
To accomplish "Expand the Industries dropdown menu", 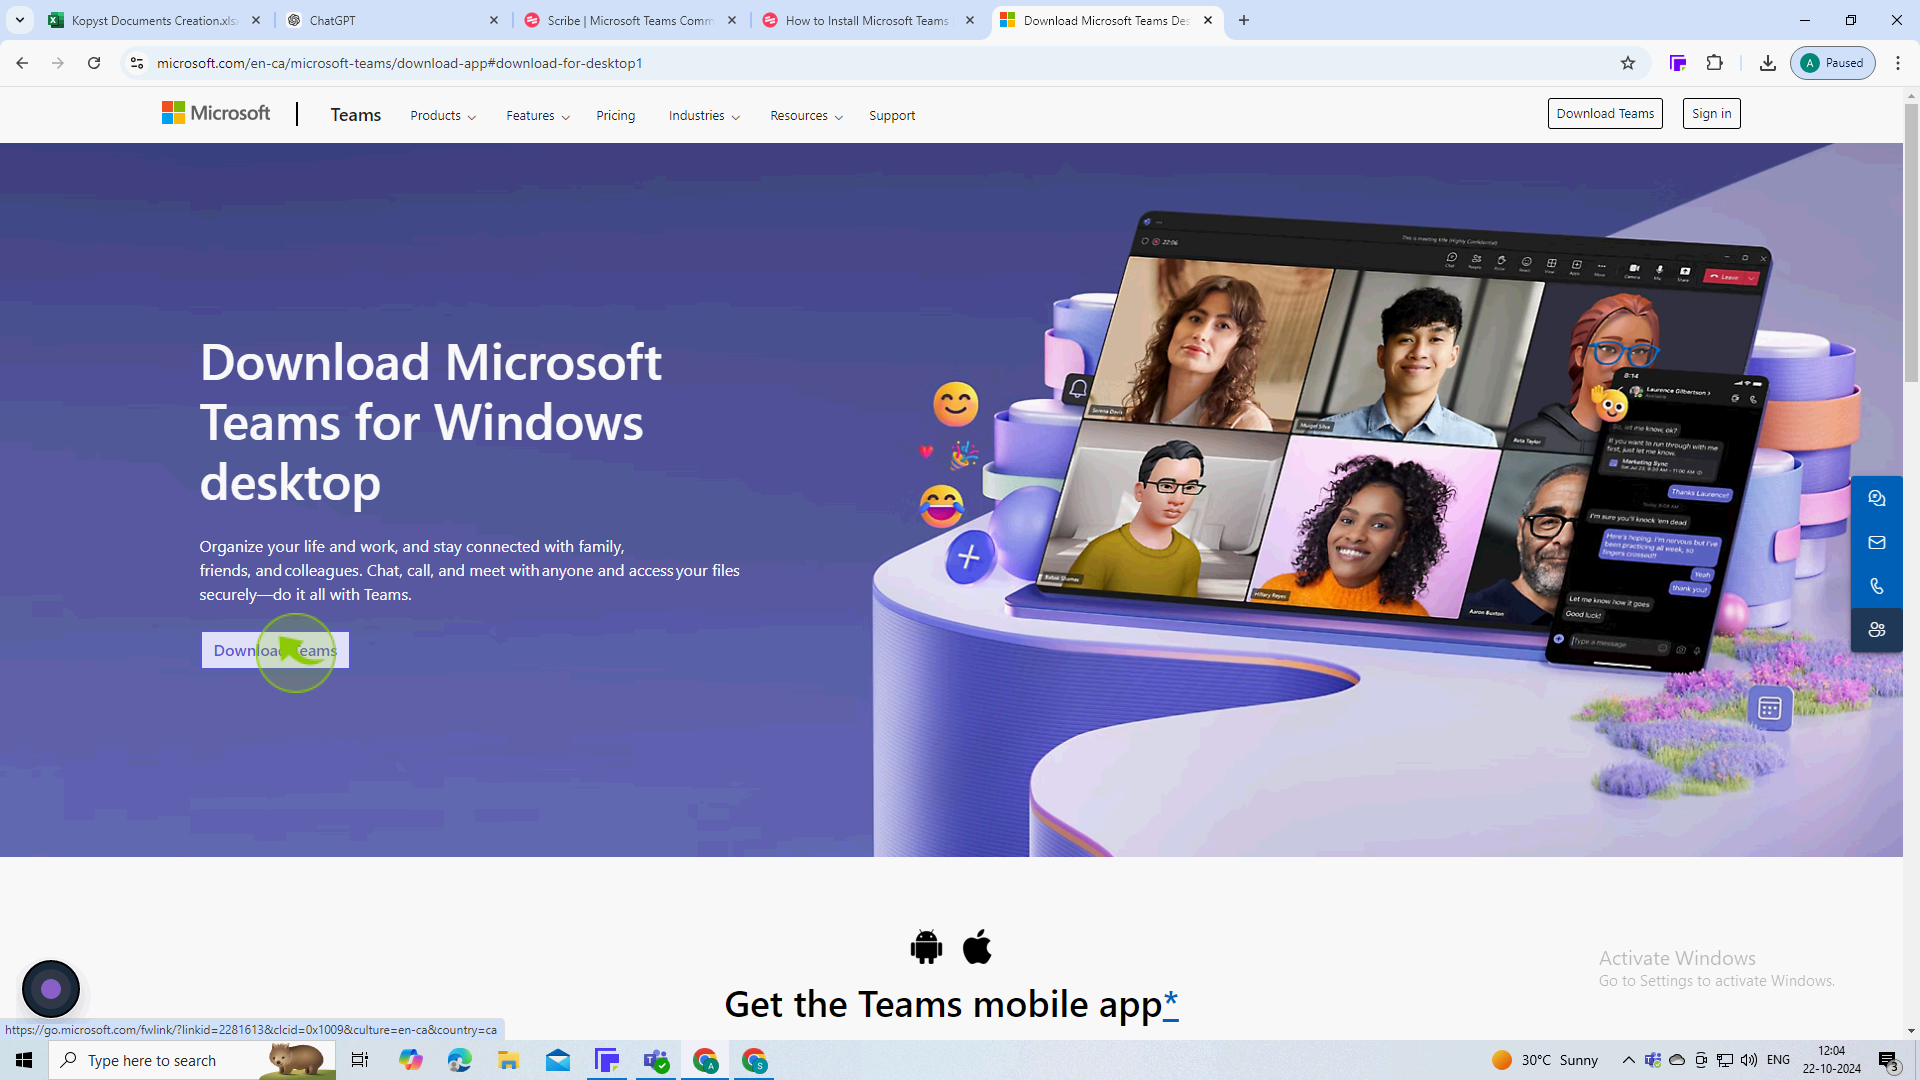I will tap(704, 116).
